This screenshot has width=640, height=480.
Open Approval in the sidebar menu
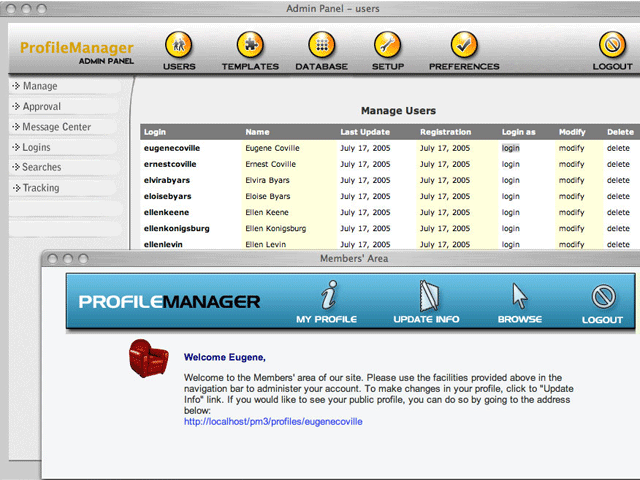pyautogui.click(x=42, y=106)
